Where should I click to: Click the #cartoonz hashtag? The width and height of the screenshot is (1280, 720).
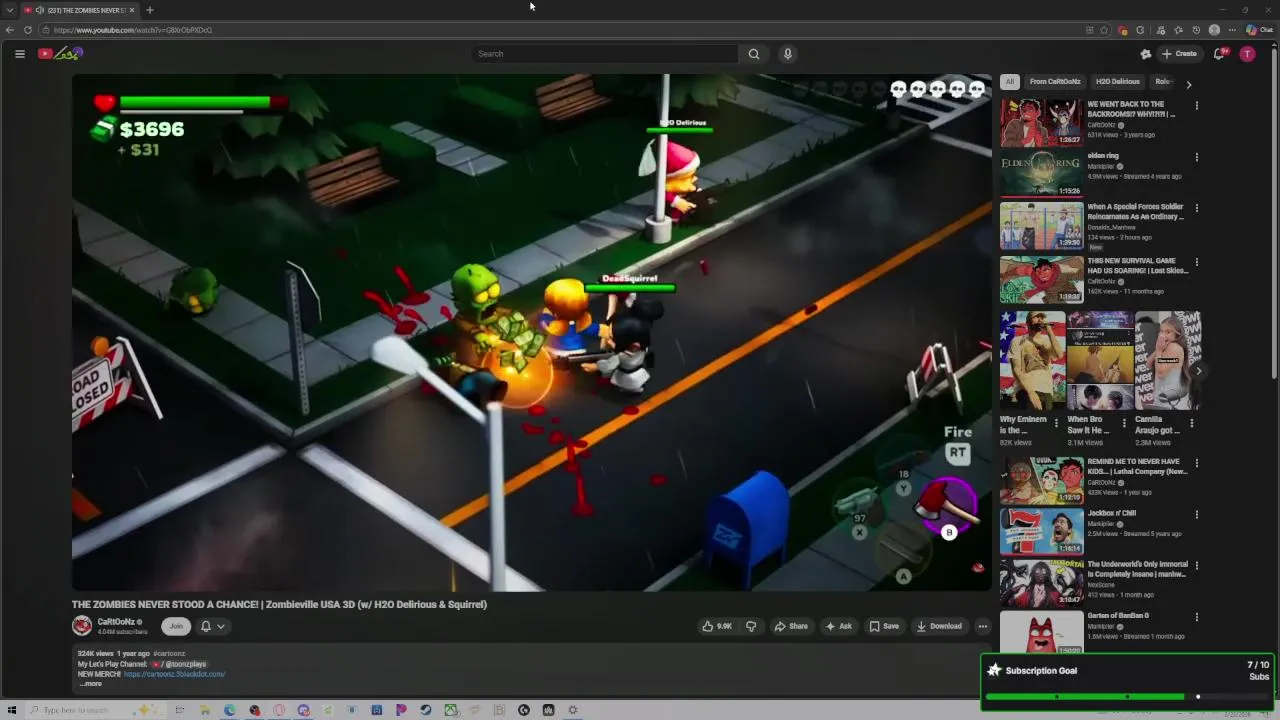[x=169, y=654]
